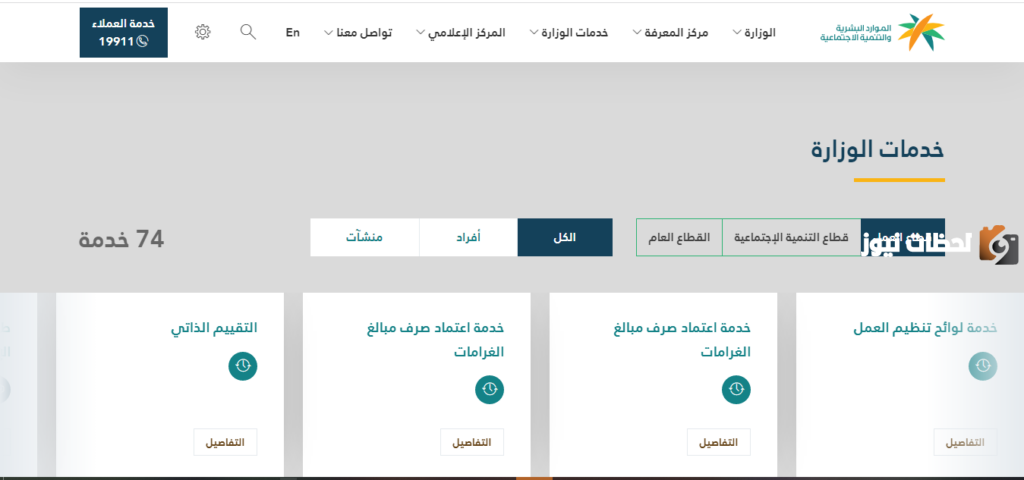Expand the الوزارة navigation menu

pos(754,33)
